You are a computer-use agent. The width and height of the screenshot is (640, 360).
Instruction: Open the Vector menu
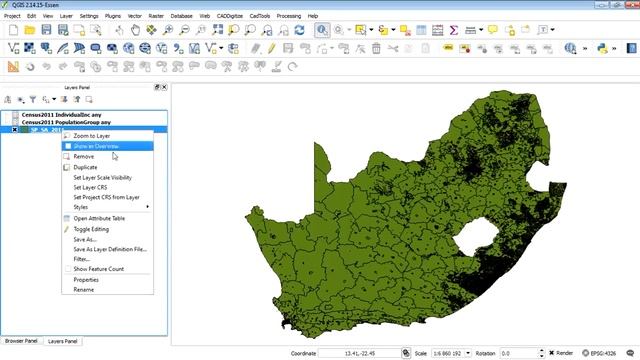point(135,16)
